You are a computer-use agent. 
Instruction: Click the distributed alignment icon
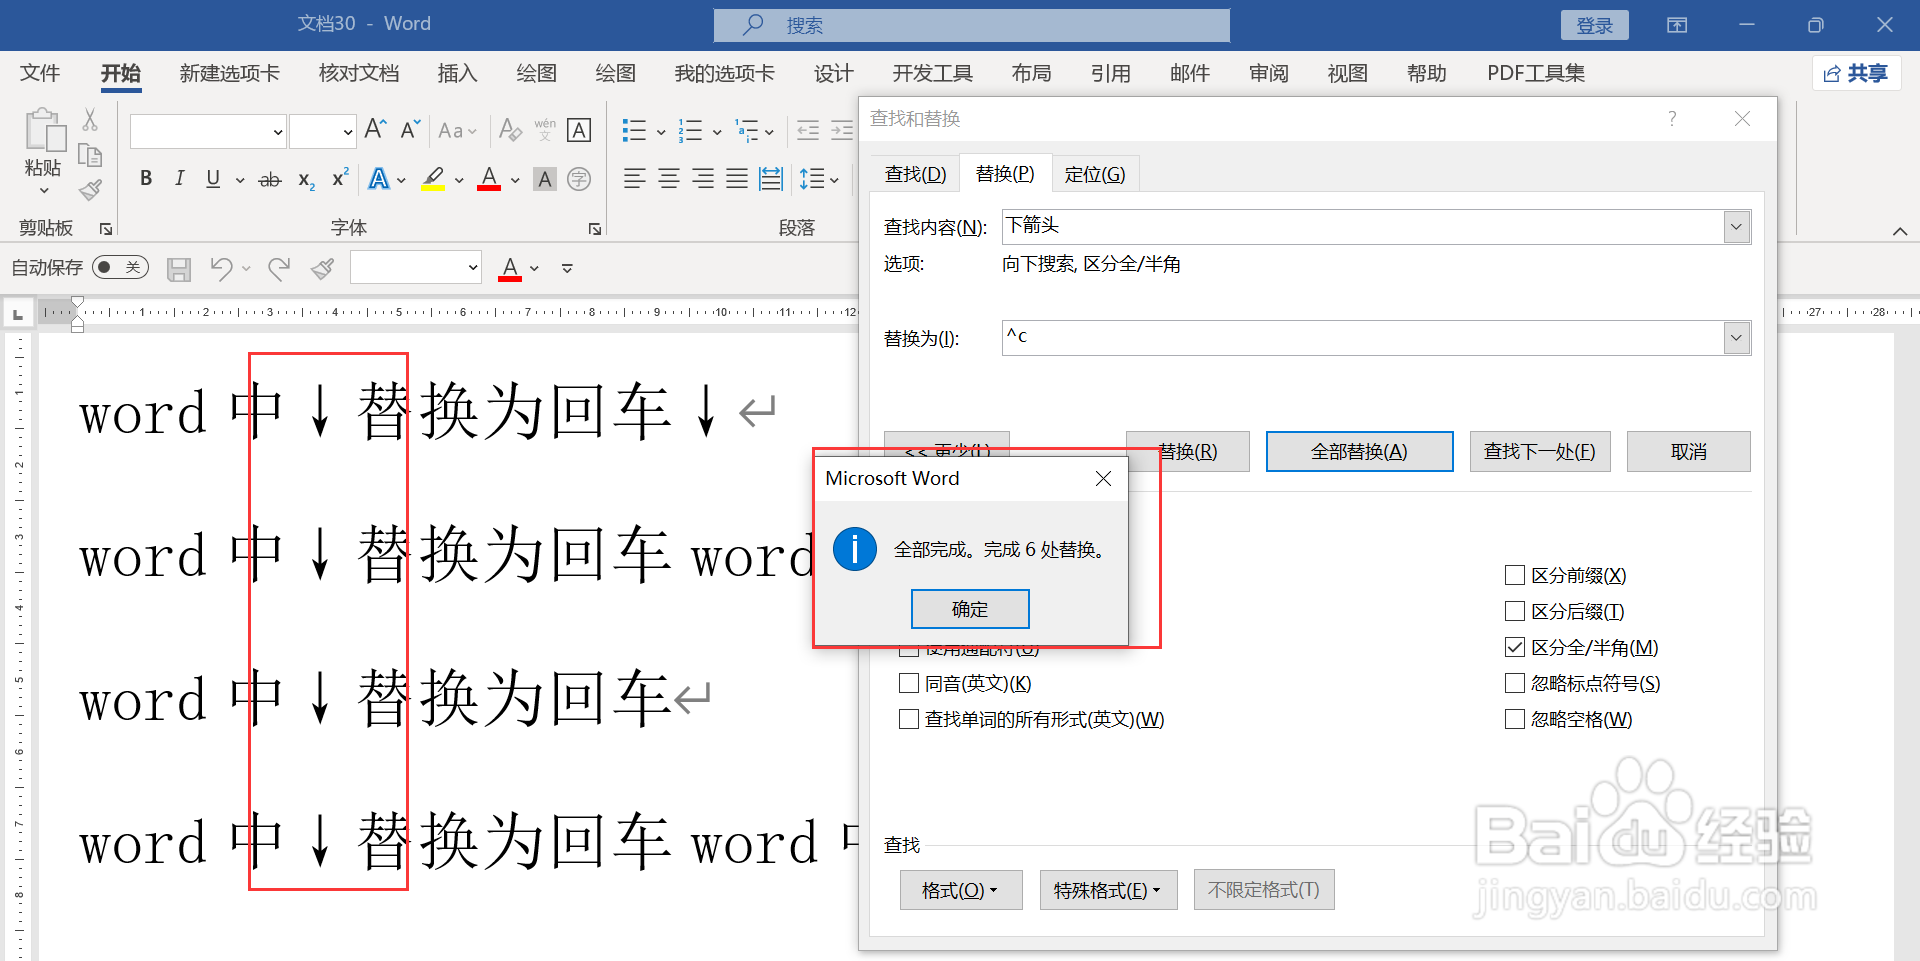point(771,179)
